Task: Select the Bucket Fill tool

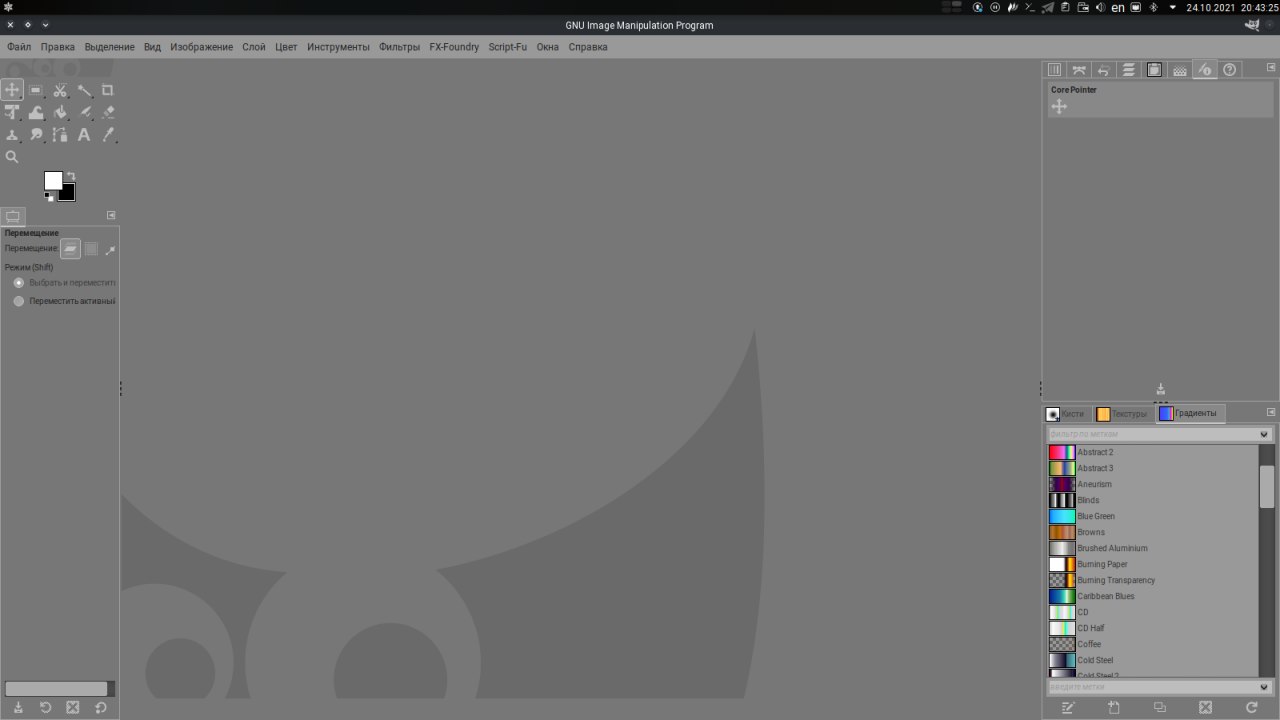Action: tap(60, 112)
